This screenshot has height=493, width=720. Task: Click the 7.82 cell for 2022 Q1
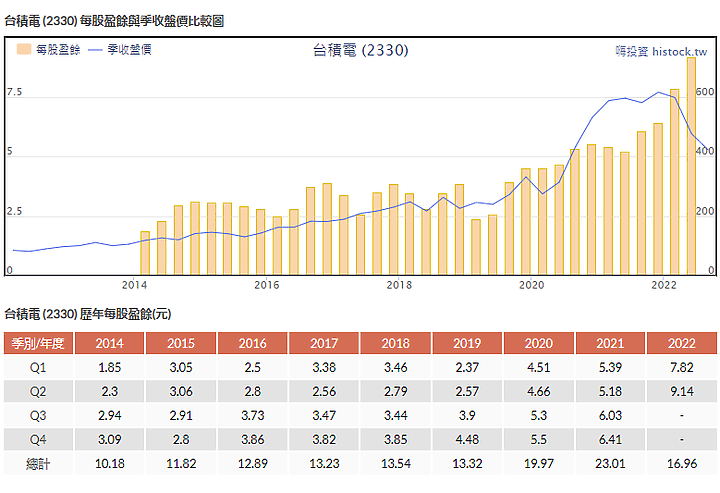pos(682,367)
